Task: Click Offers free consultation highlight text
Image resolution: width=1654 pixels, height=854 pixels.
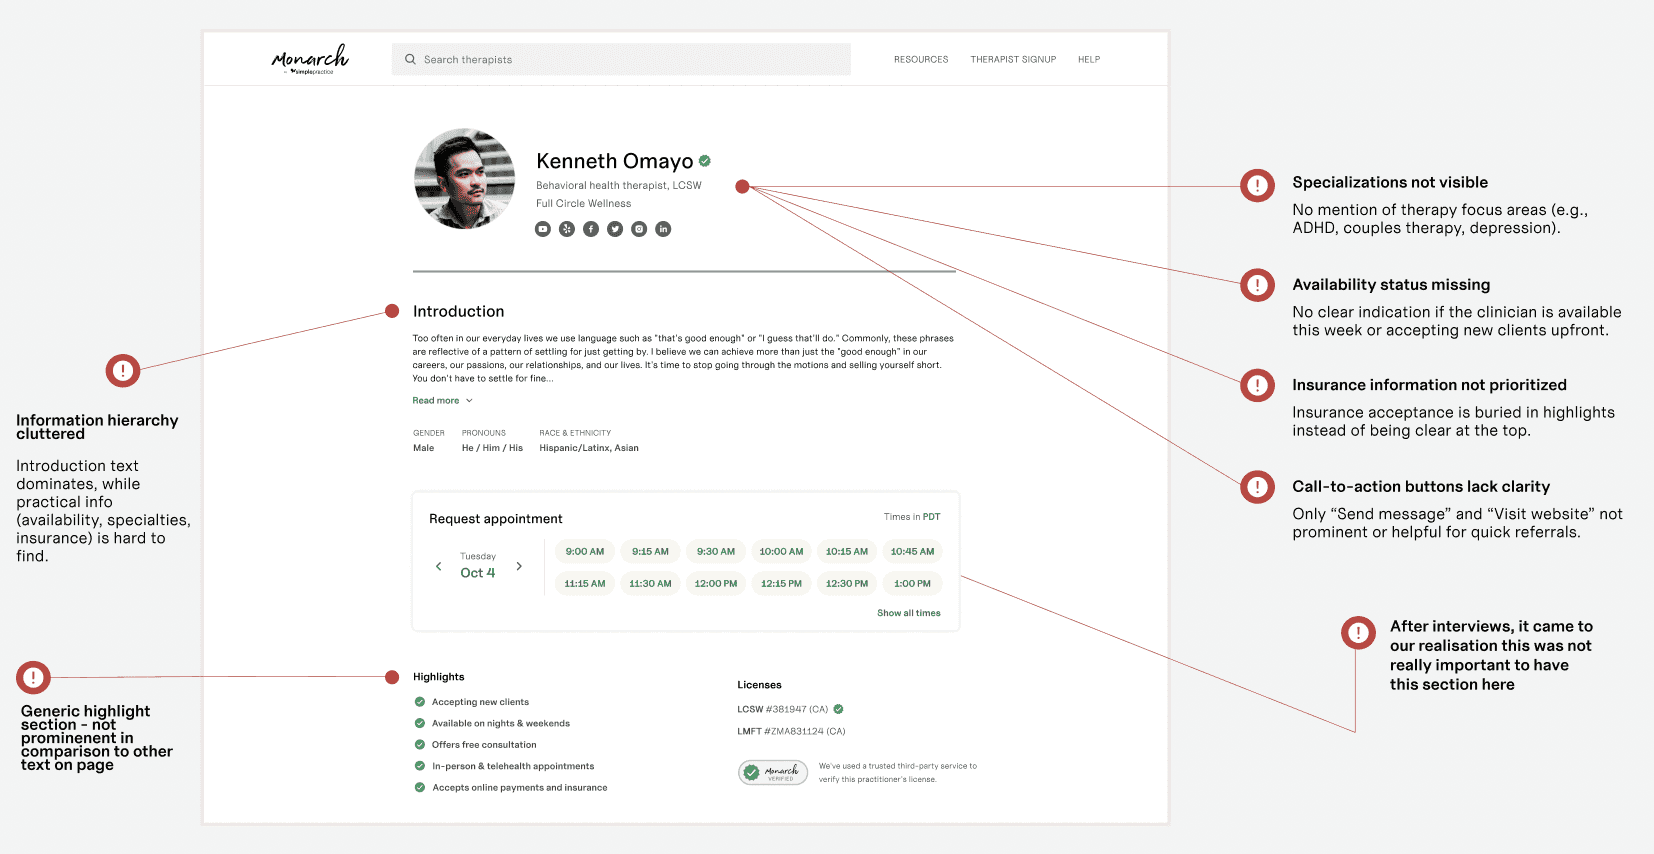Action: pyautogui.click(x=484, y=745)
